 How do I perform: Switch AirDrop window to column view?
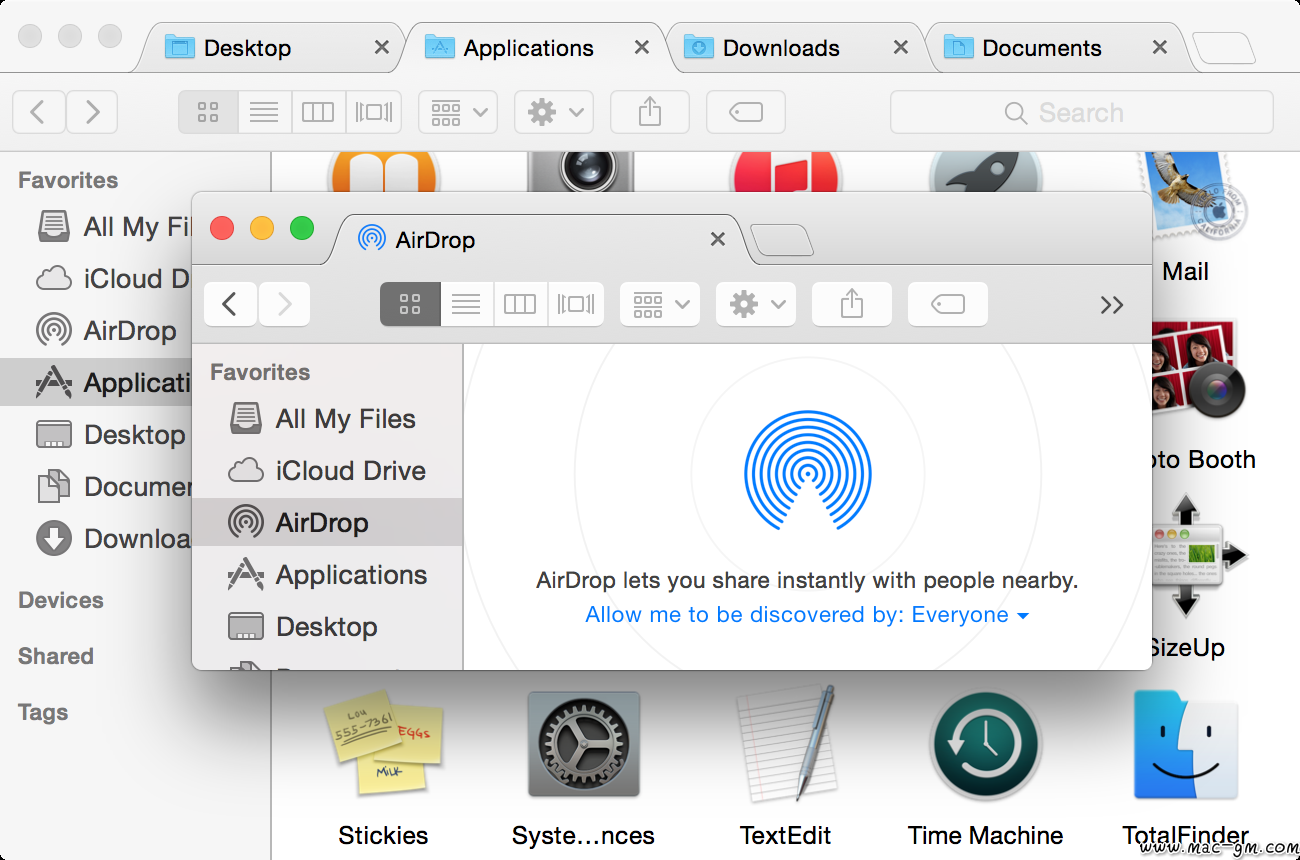520,304
